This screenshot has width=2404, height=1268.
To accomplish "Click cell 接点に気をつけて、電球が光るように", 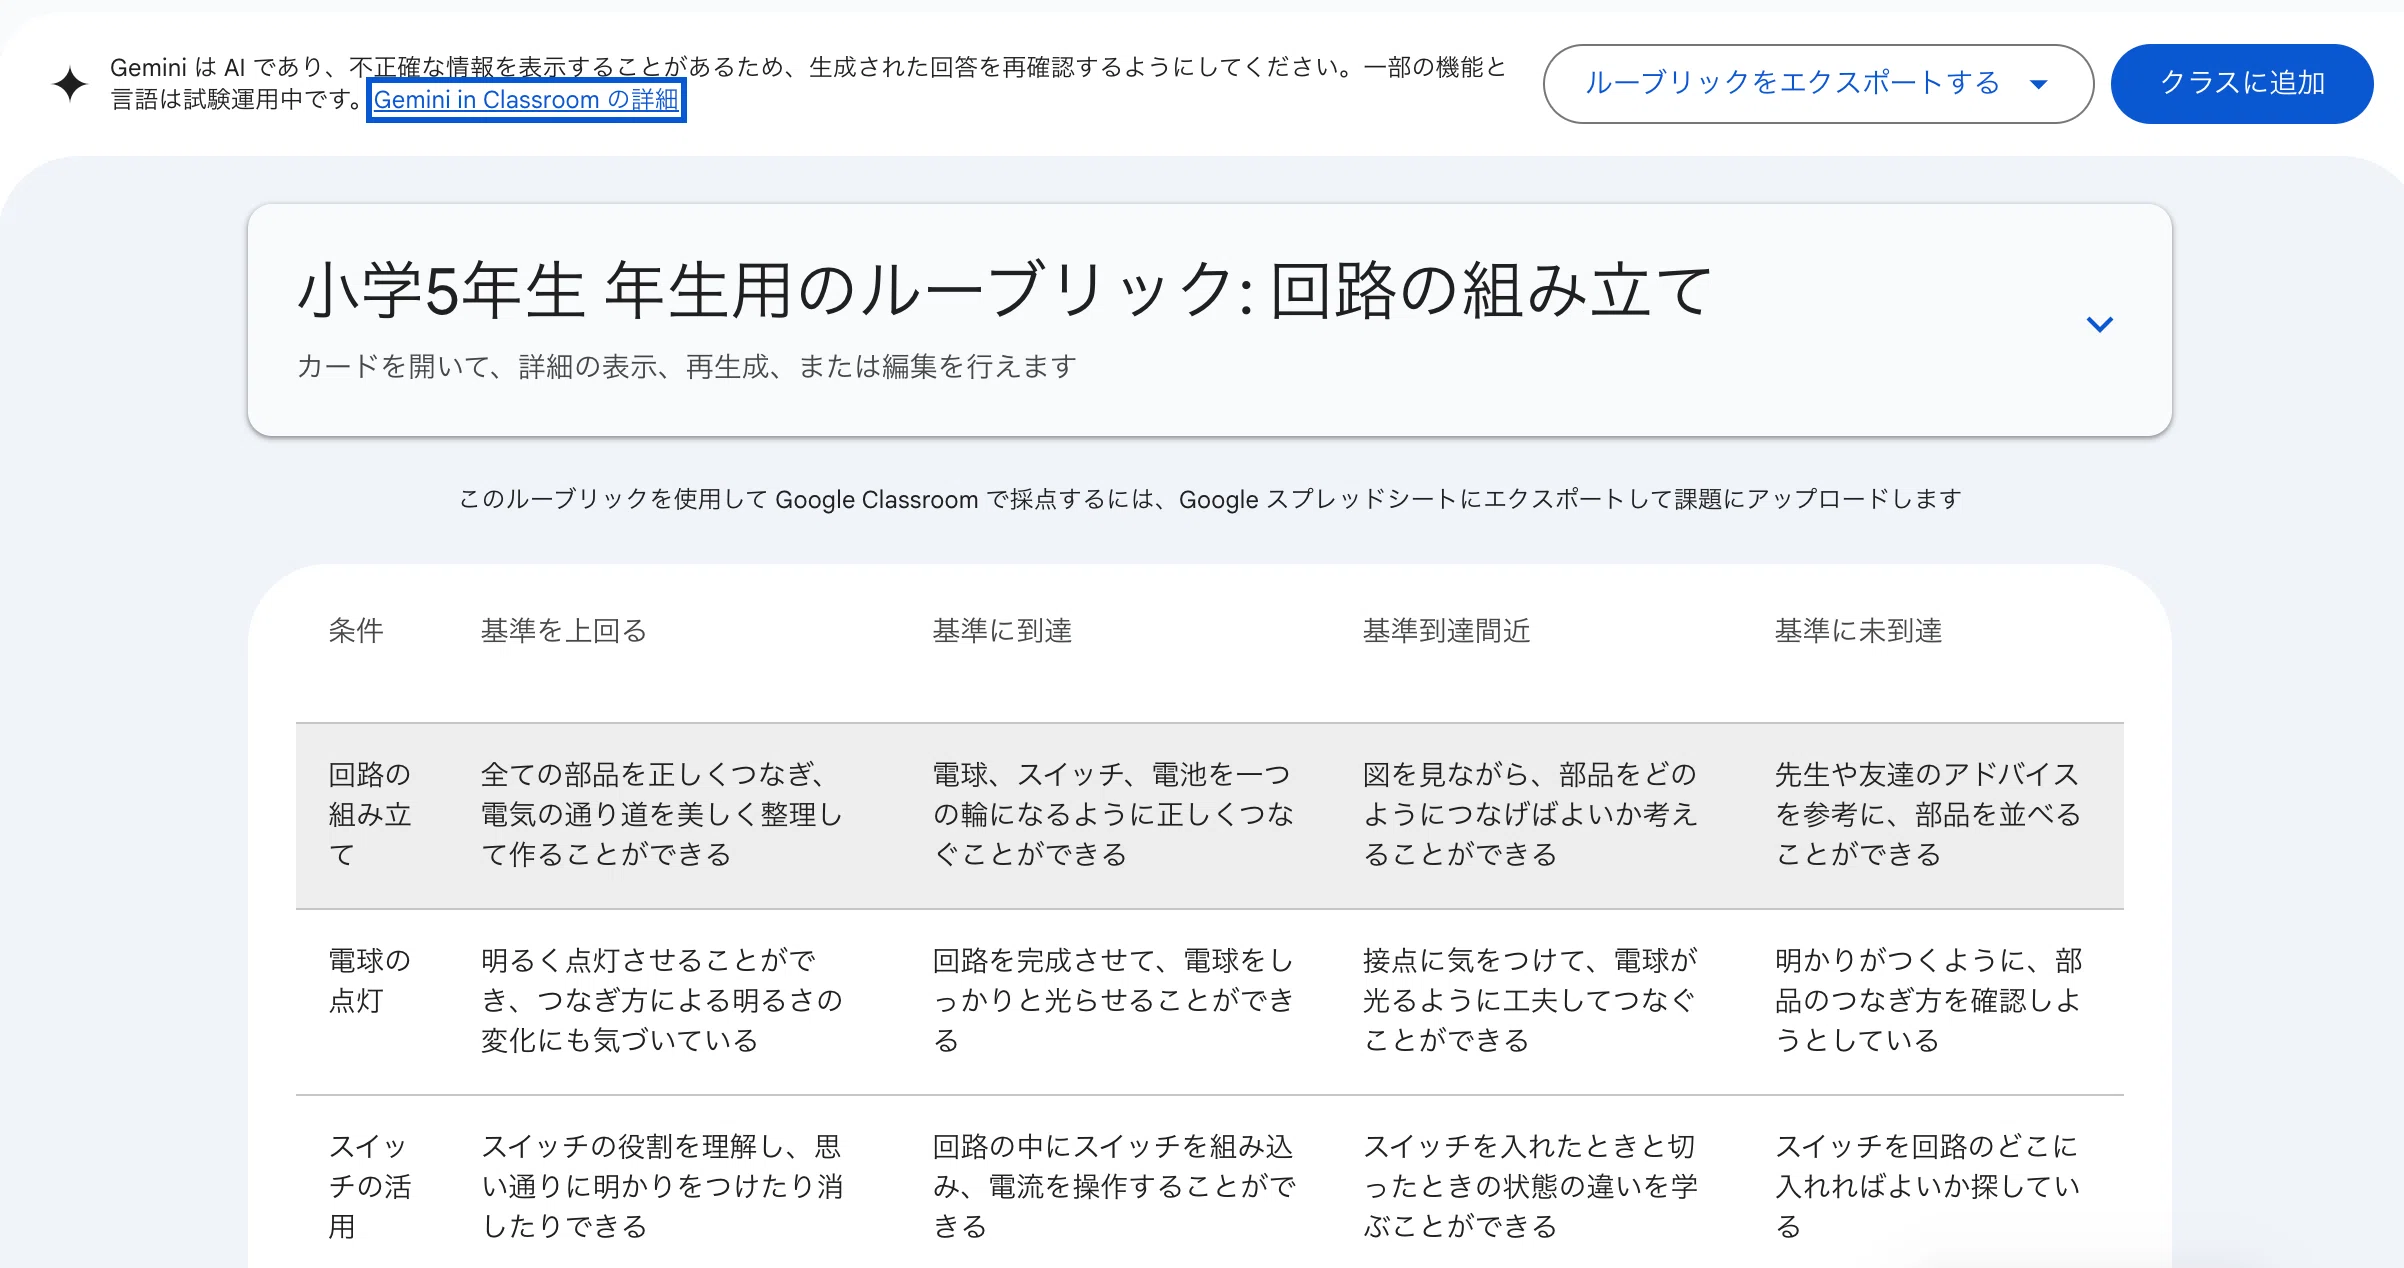I will [x=1530, y=1000].
